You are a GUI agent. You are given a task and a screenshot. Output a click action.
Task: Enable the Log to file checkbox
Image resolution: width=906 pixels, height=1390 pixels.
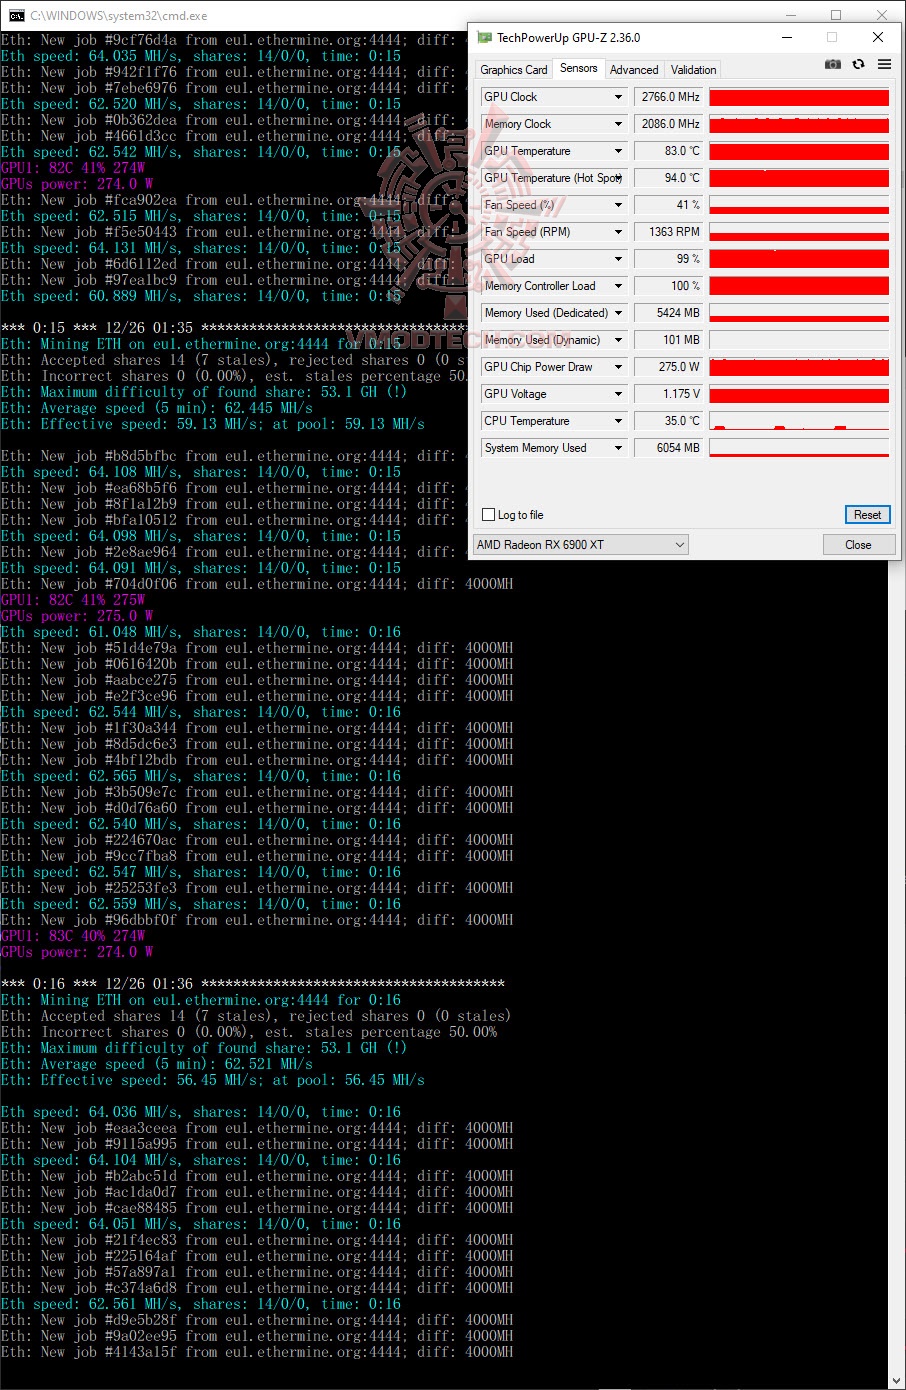click(489, 515)
